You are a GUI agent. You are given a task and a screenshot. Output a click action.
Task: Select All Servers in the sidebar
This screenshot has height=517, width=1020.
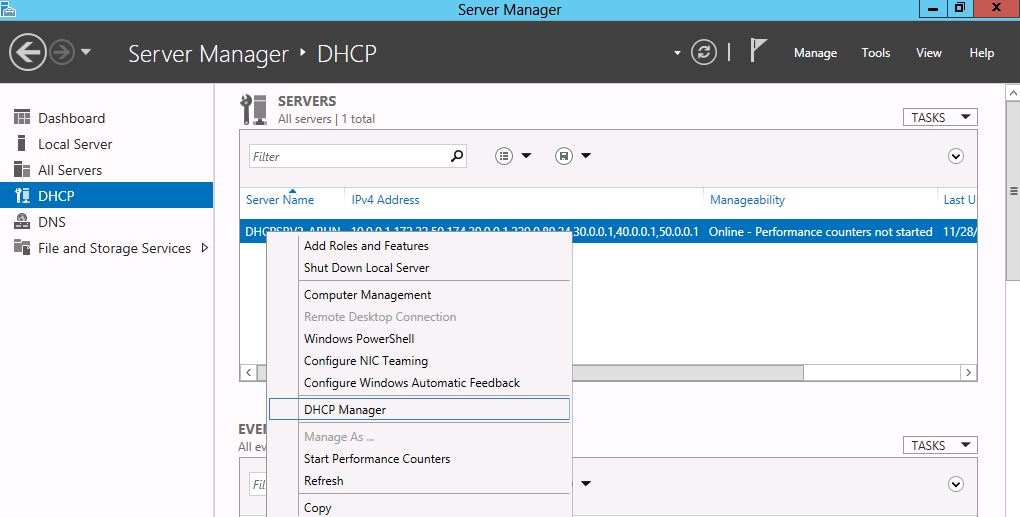(107, 170)
